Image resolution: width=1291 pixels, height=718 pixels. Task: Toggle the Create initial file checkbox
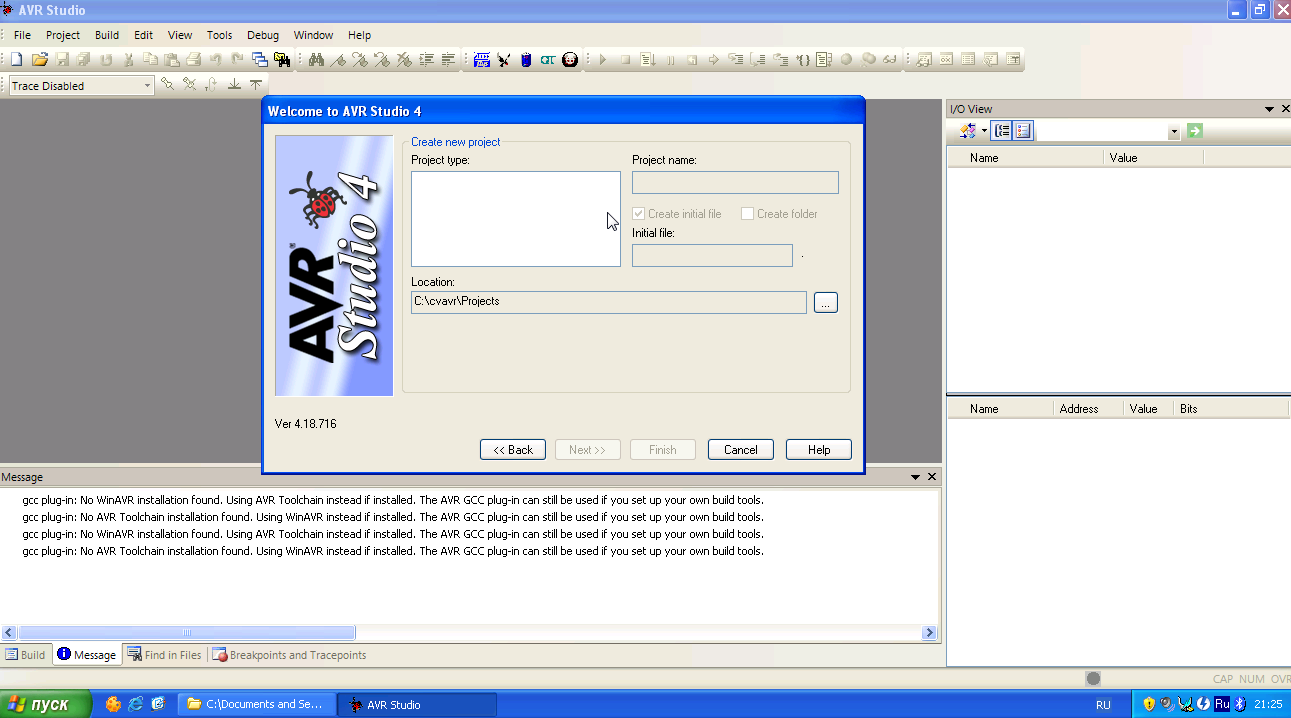coord(639,214)
